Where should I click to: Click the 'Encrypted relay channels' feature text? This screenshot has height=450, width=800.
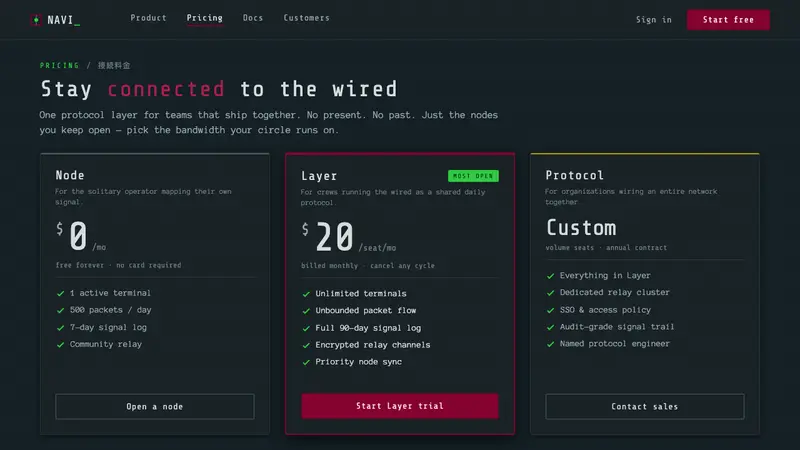[x=372, y=345]
